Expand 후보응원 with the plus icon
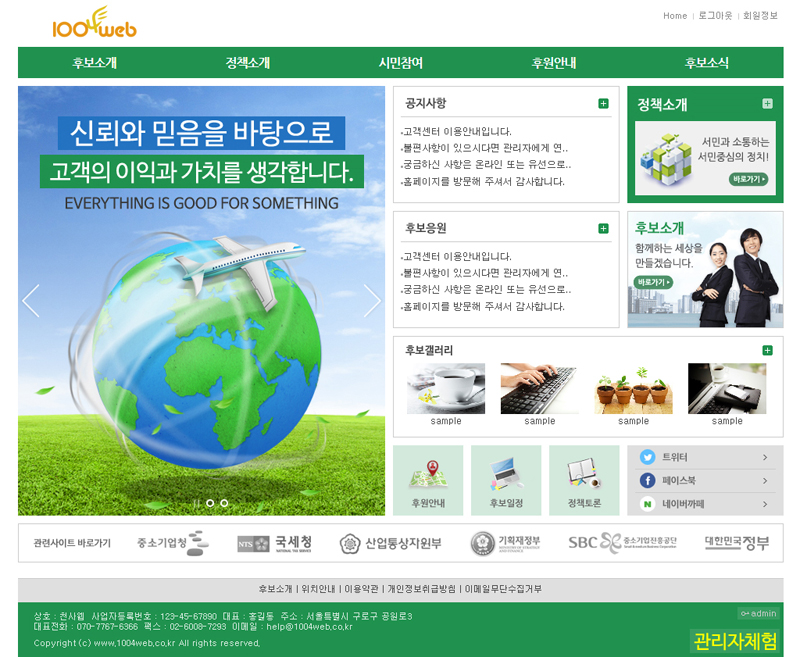Image resolution: width=800 pixels, height=657 pixels. pyautogui.click(x=603, y=229)
